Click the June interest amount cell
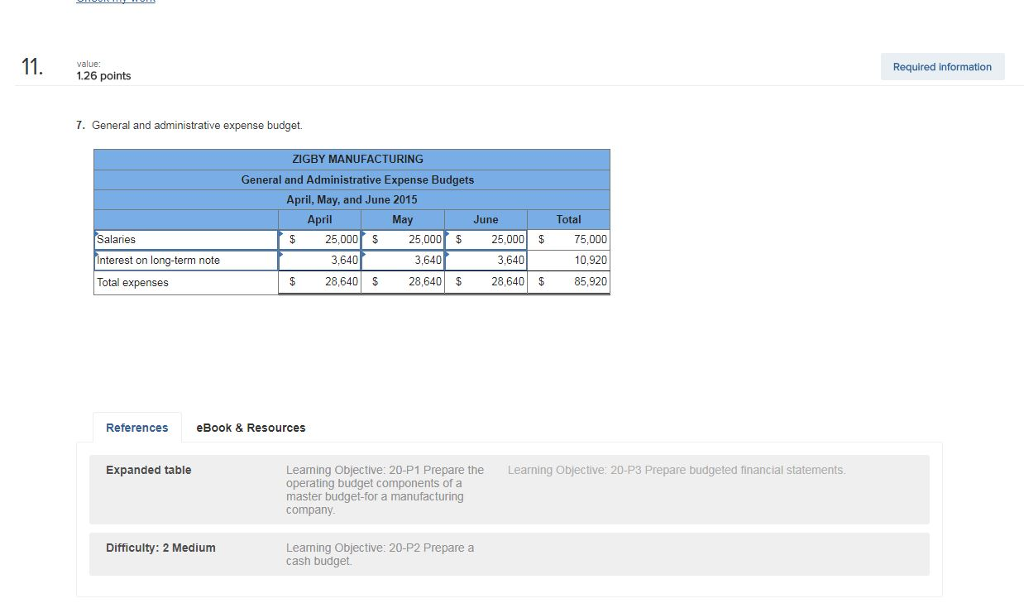 pos(487,260)
